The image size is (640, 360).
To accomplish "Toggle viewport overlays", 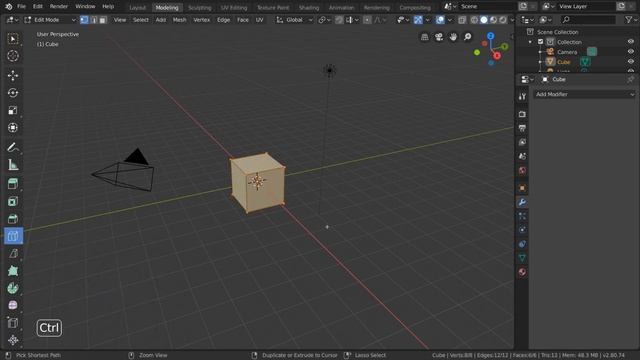I will click(x=440, y=20).
